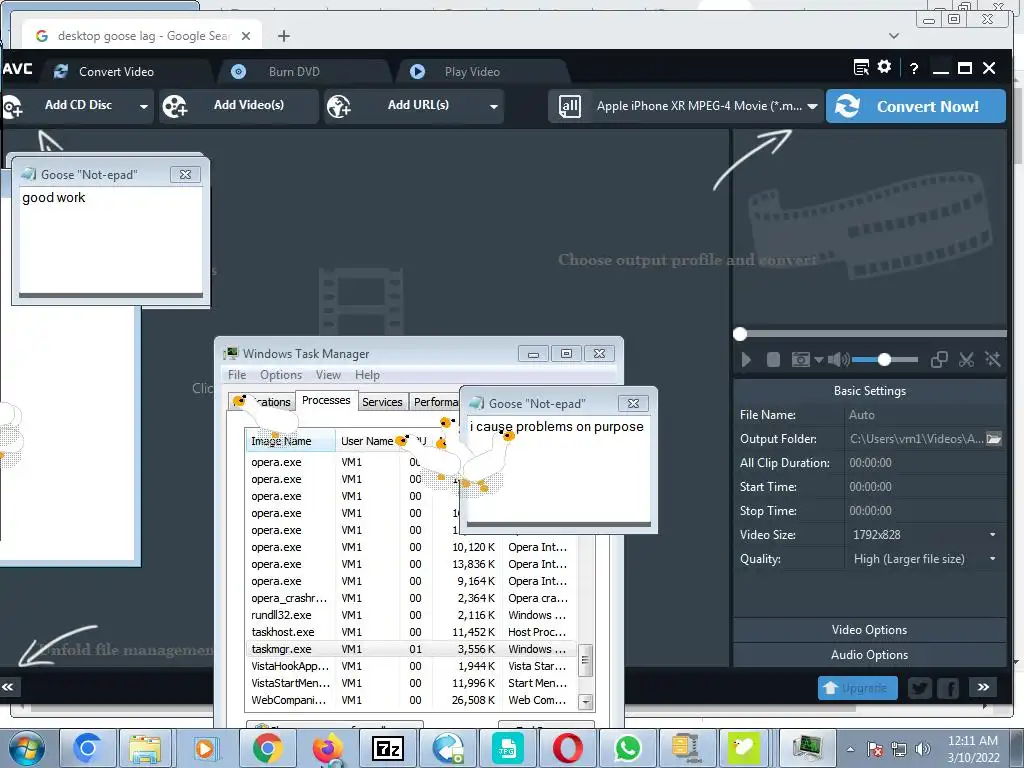Click the Task Manager scrollbar down arrow
The width and height of the screenshot is (1024, 768).
pos(586,702)
